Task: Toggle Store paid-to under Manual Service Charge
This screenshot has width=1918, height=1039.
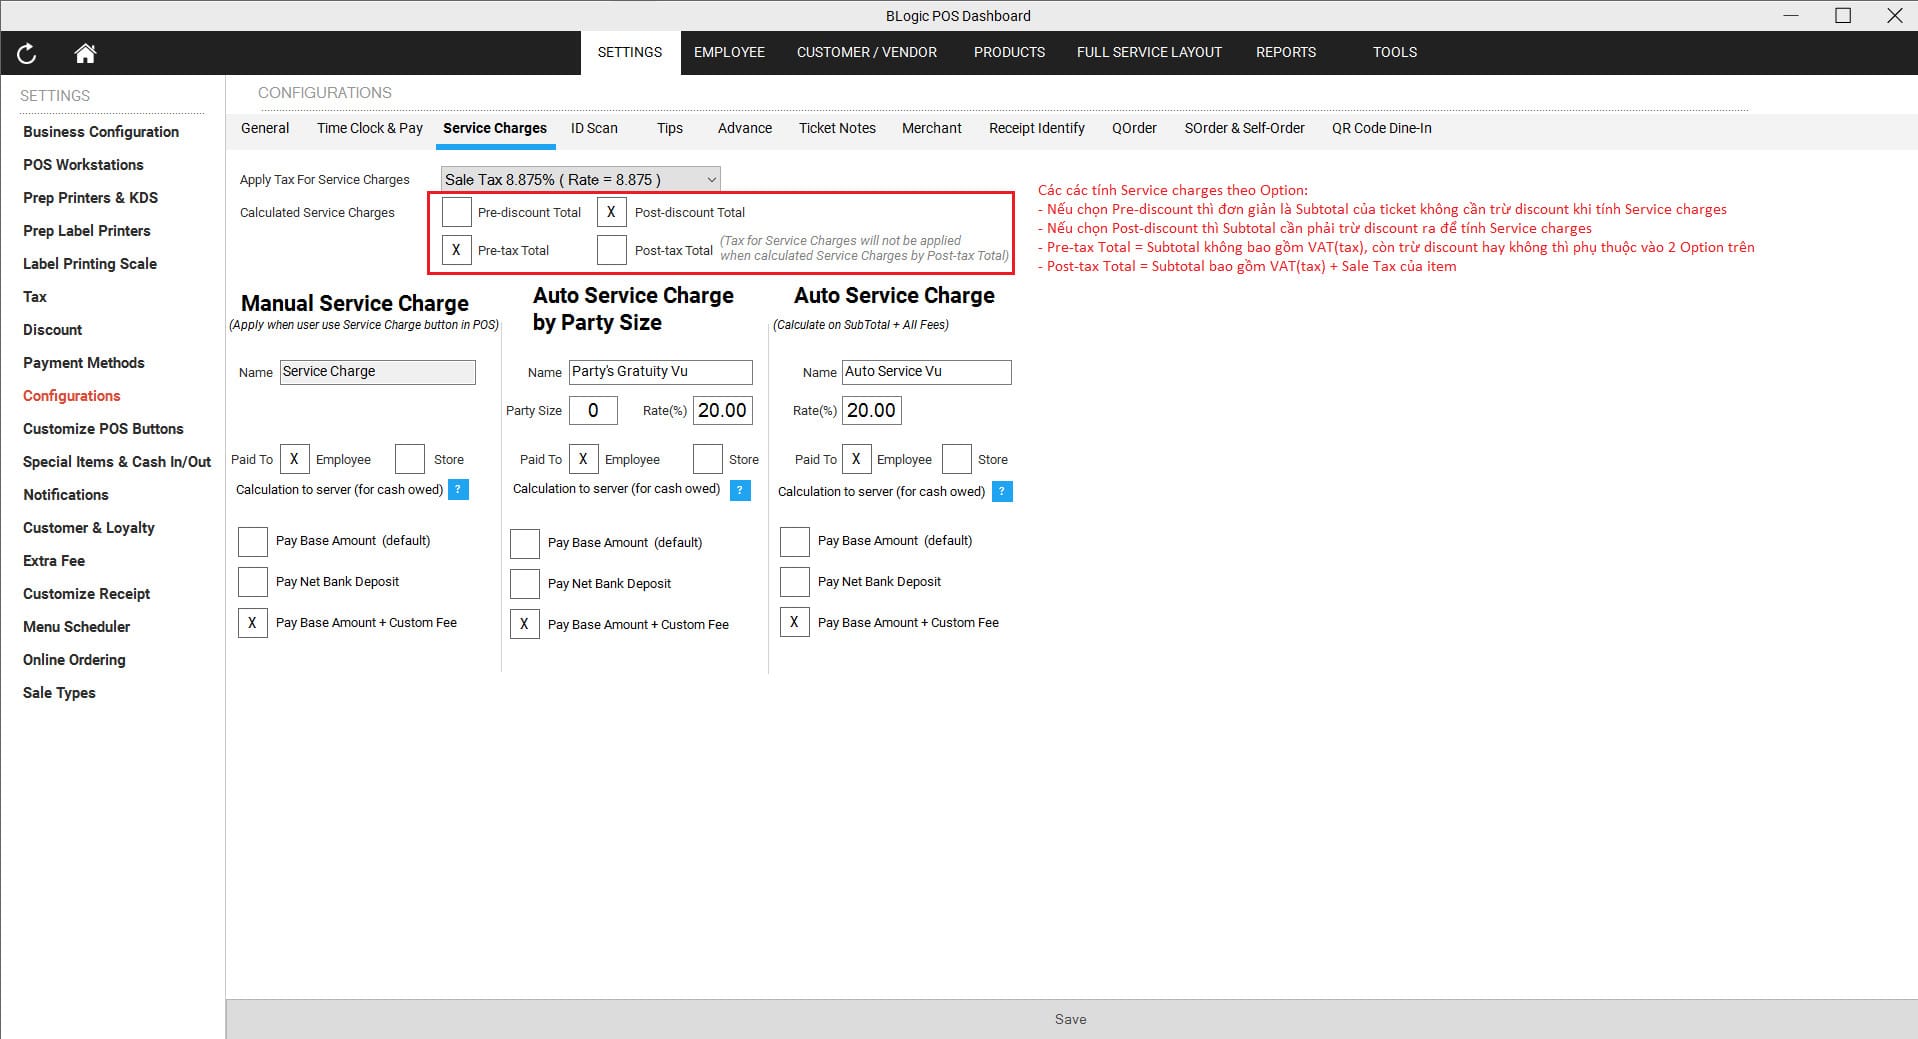Action: coord(410,459)
